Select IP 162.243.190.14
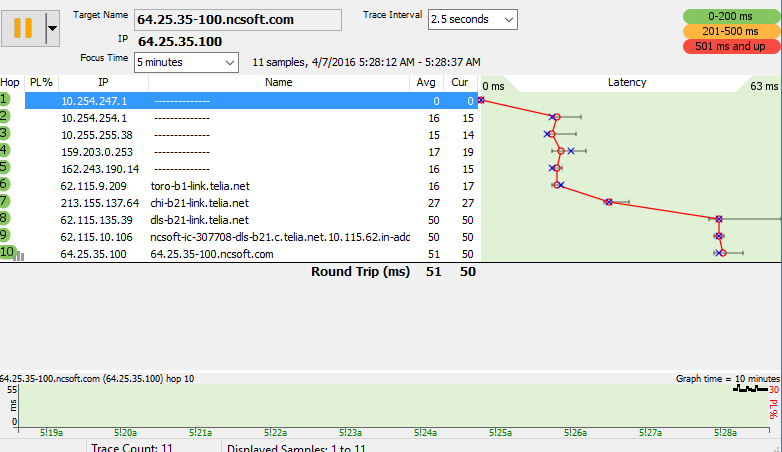Image resolution: width=782 pixels, height=452 pixels. [x=100, y=169]
